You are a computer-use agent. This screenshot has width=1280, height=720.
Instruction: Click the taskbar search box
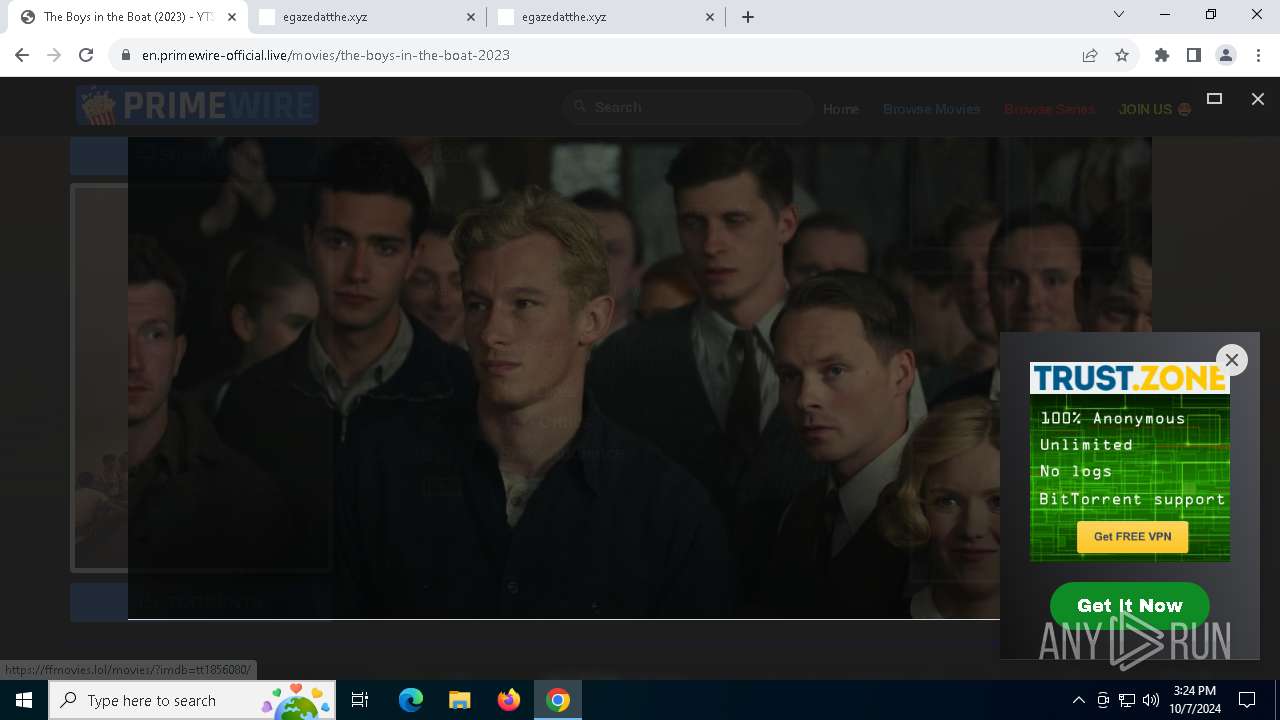coord(192,700)
